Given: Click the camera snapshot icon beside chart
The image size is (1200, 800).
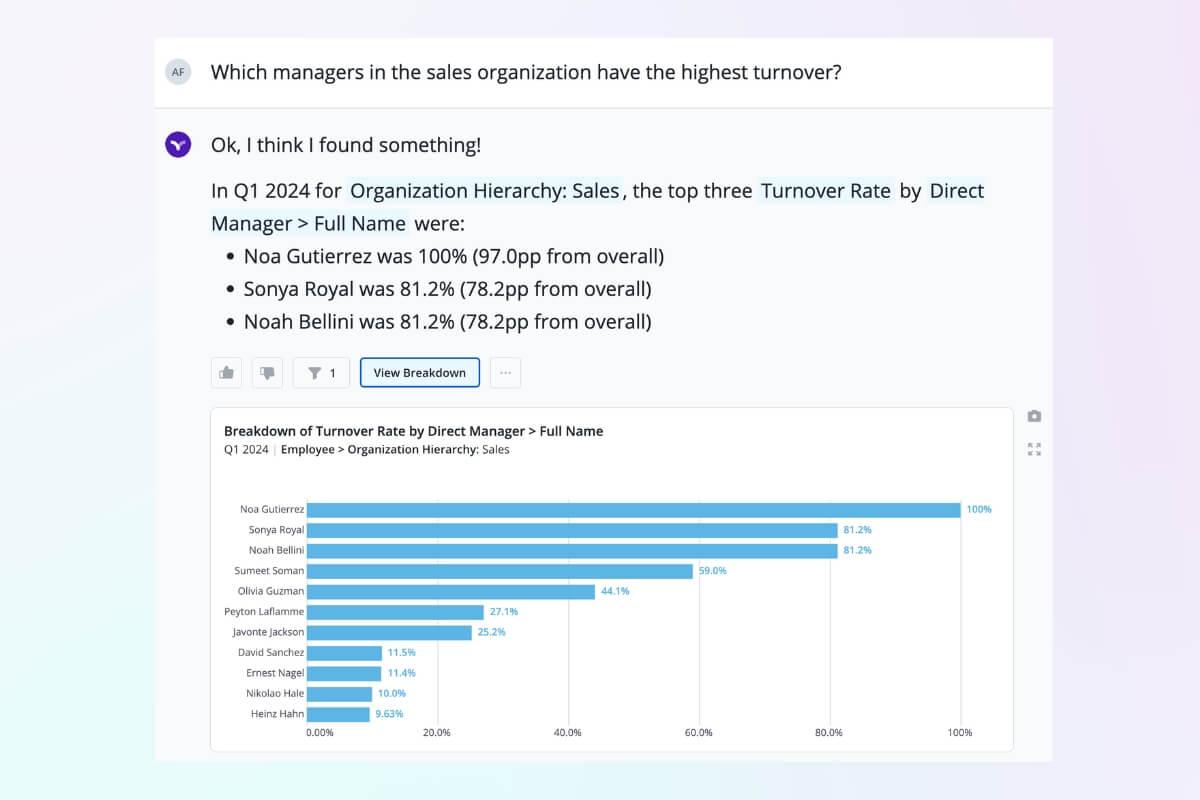Looking at the screenshot, I should pos(1034,416).
